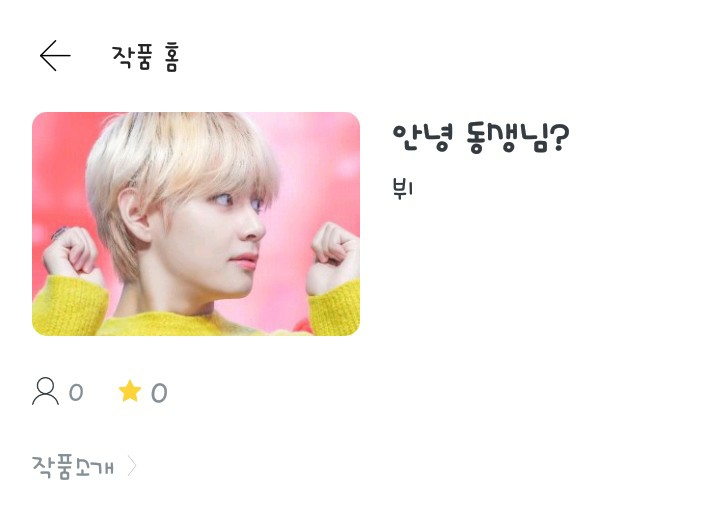The width and height of the screenshot is (705, 529).
Task: Expand 작품소개 with the chevron arrow
Action: [132, 466]
